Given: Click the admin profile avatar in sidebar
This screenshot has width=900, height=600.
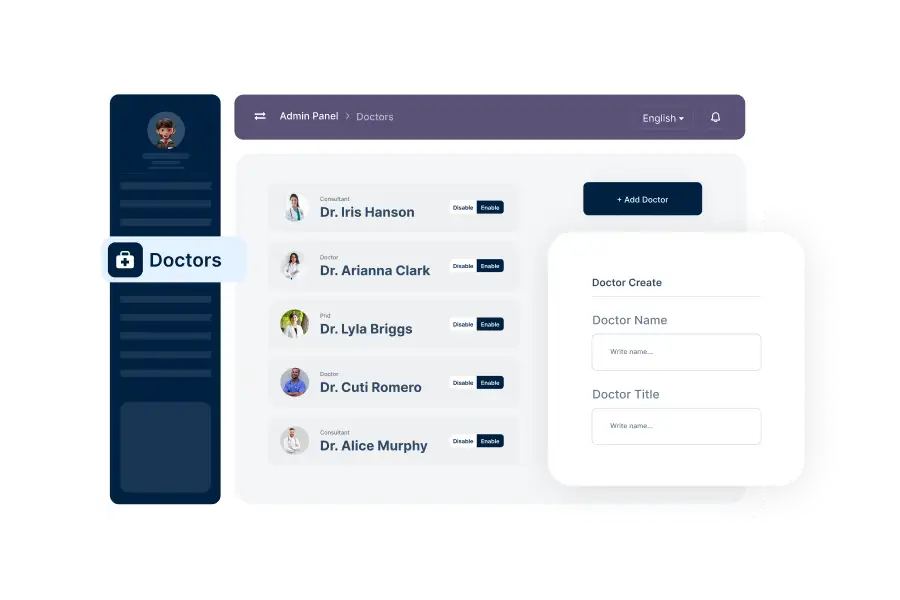Looking at the screenshot, I should click(x=165, y=130).
